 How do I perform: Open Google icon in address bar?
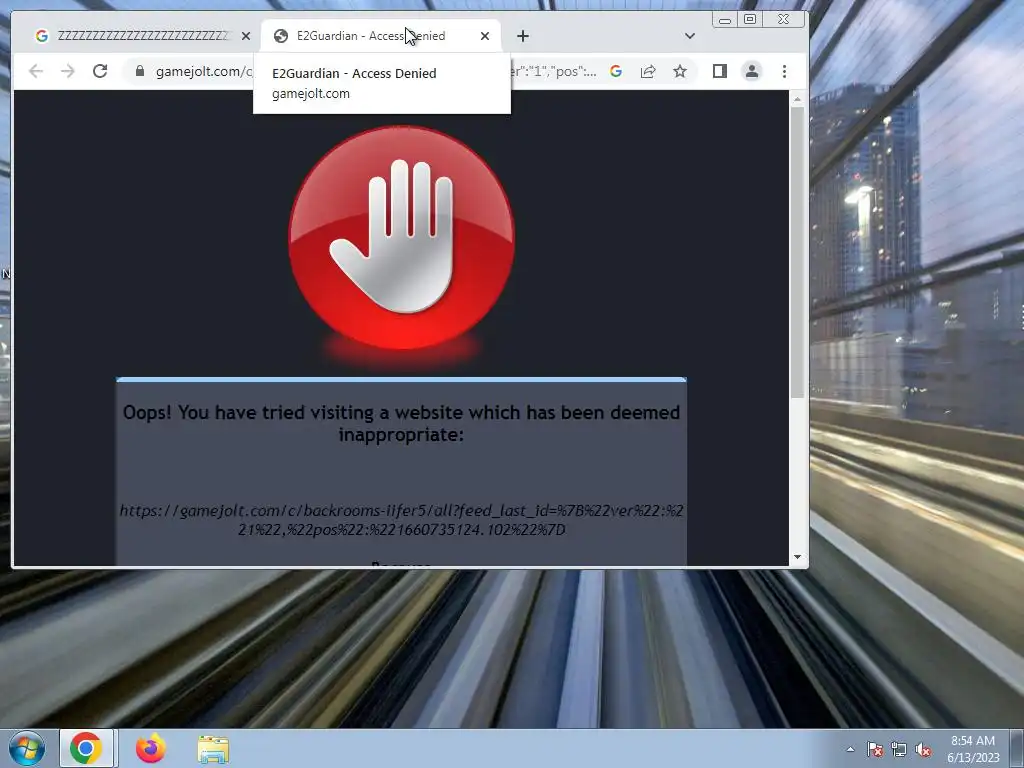tap(616, 71)
